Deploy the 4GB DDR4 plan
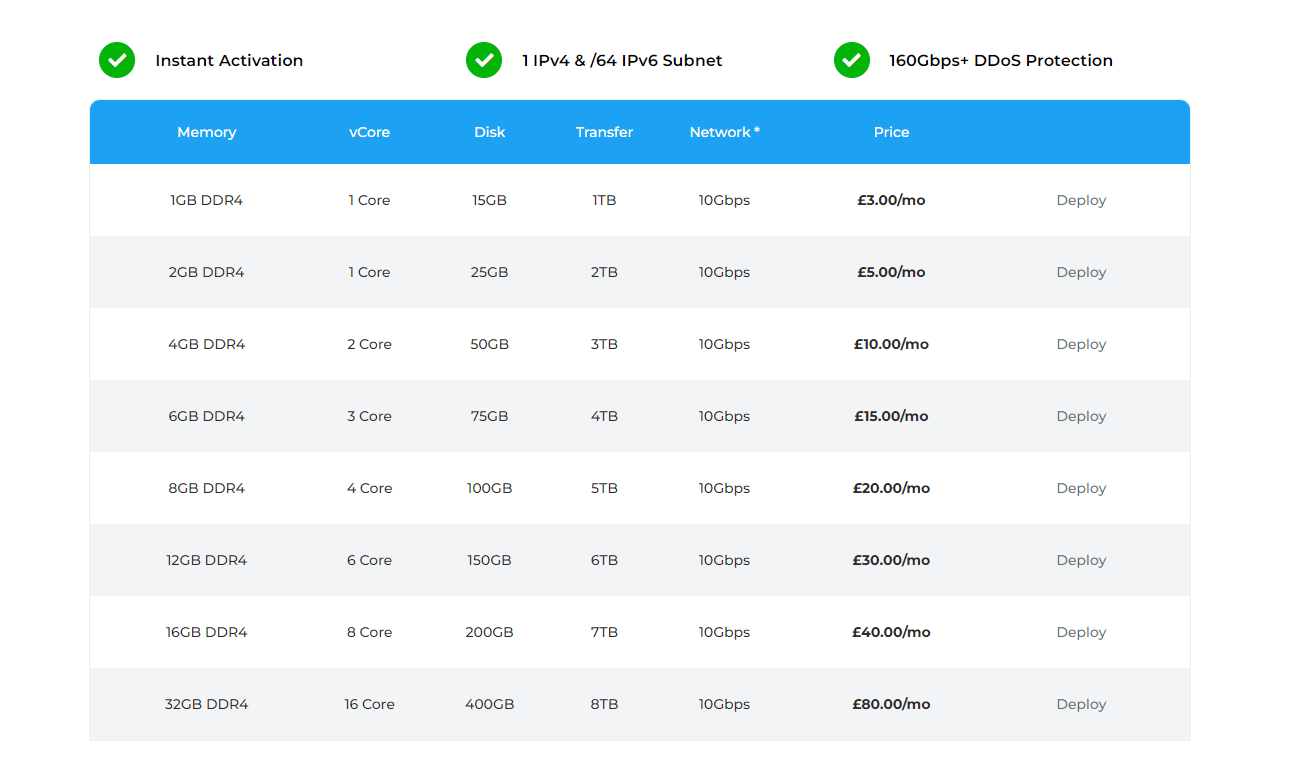Viewport: 1290px width, 770px height. pyautogui.click(x=1081, y=344)
